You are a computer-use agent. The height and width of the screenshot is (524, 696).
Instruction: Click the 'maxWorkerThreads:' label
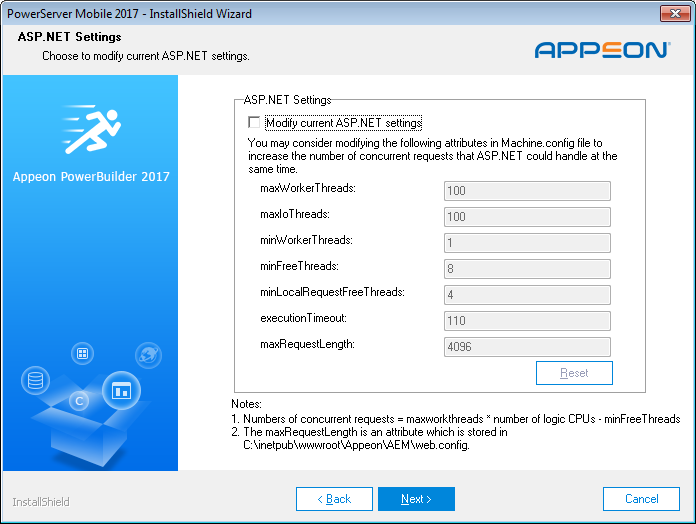coord(308,189)
